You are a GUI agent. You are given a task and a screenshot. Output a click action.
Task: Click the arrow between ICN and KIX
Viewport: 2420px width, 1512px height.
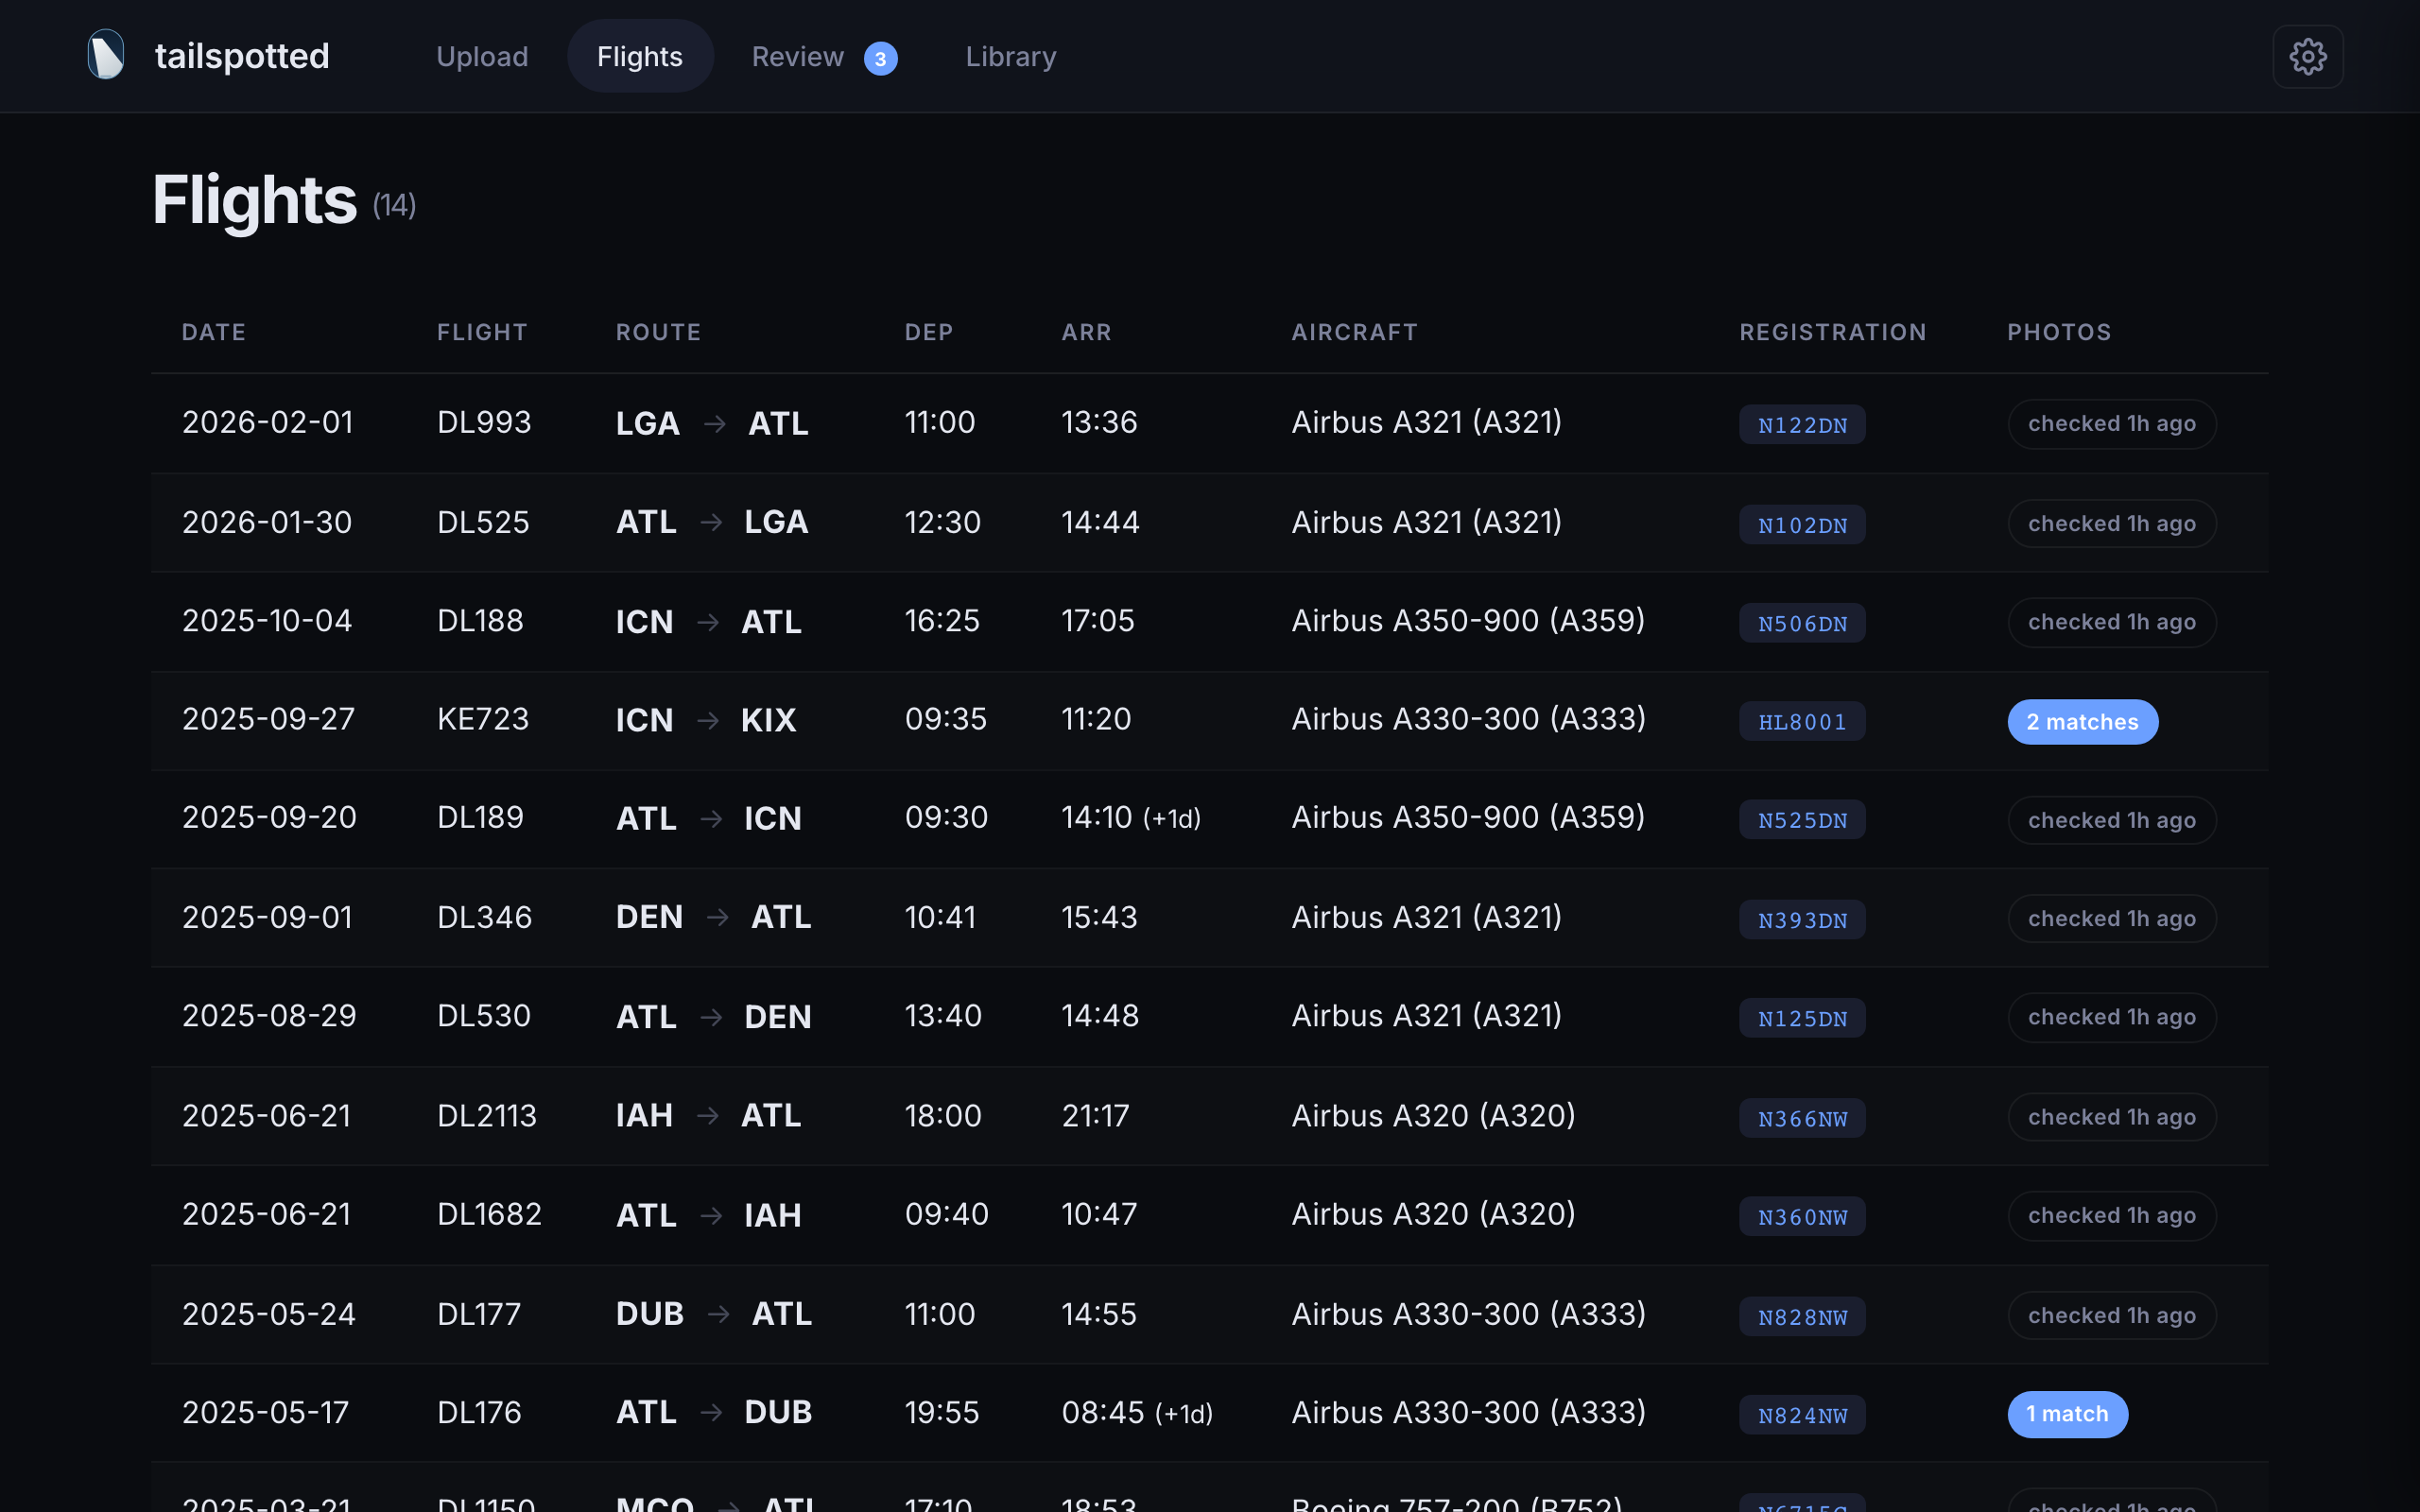click(709, 720)
